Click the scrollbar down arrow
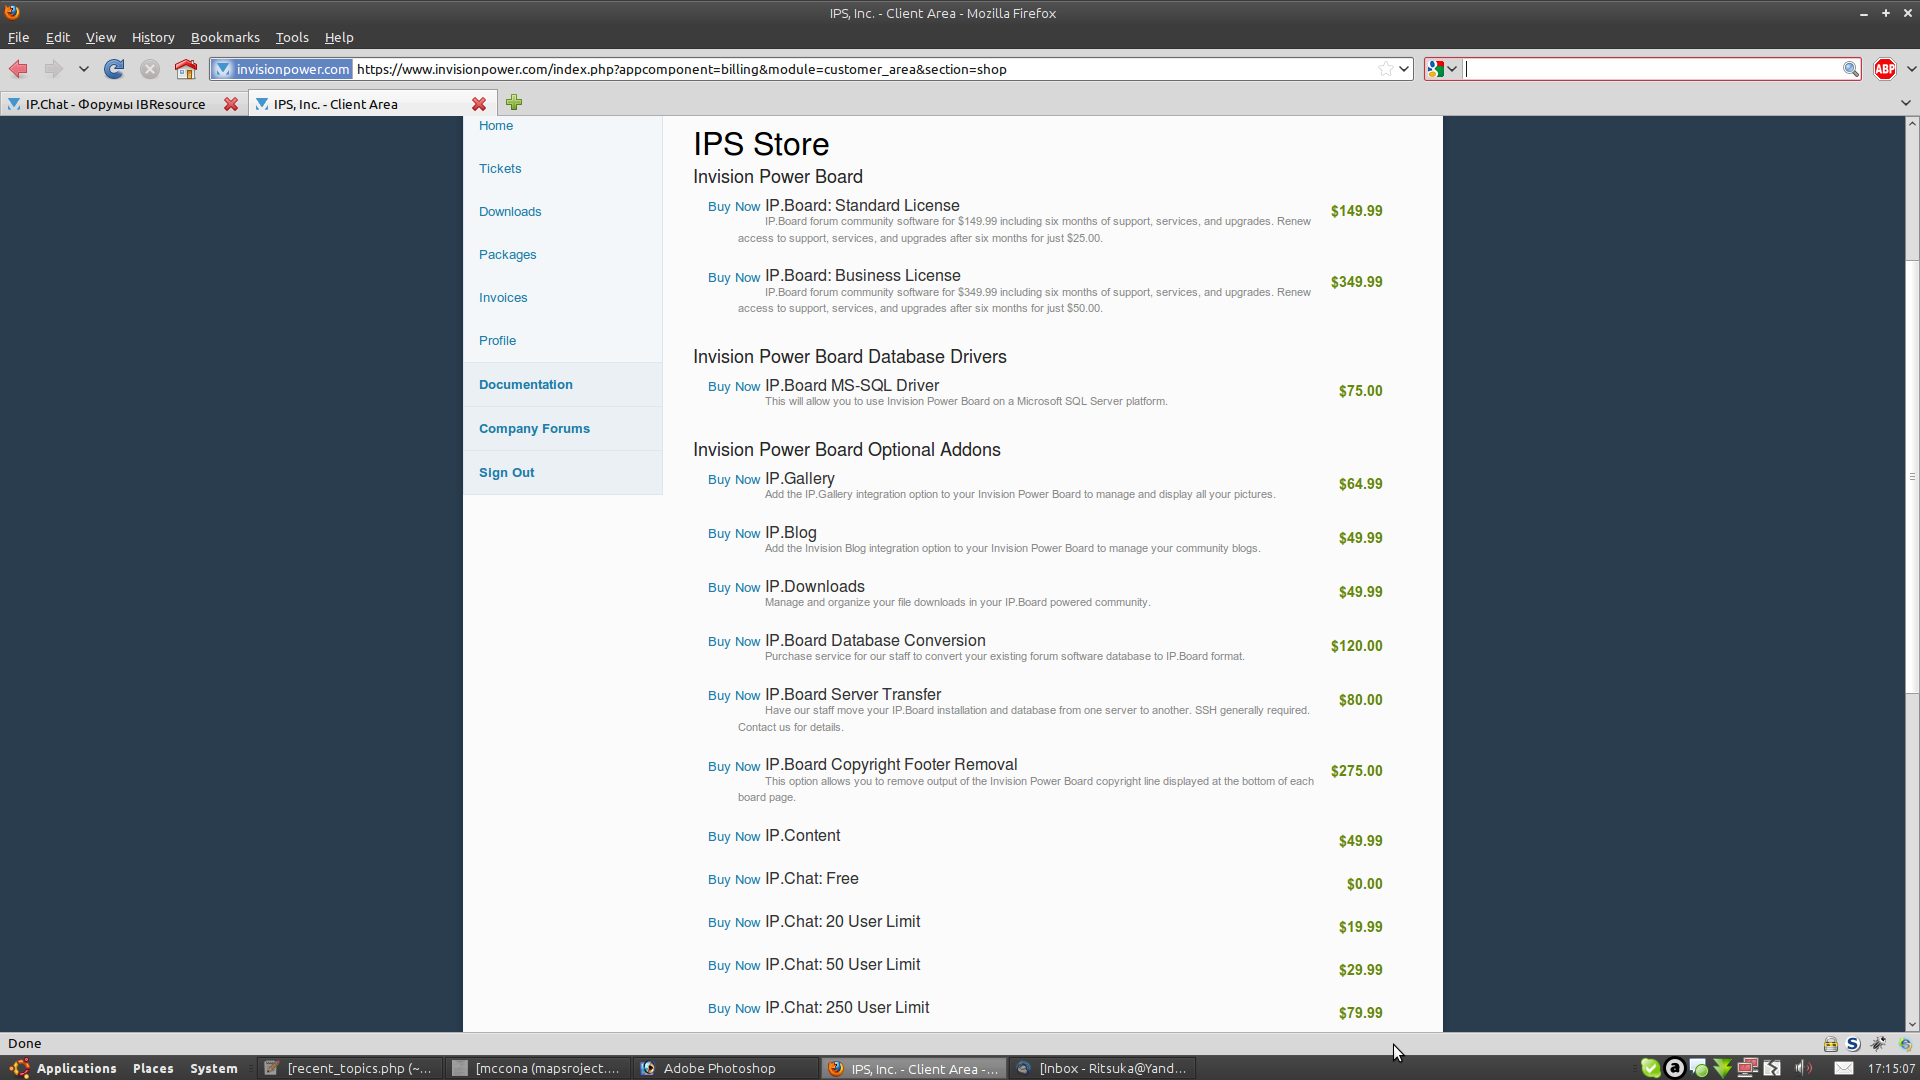Viewport: 1920px width, 1080px height. [x=1912, y=1024]
